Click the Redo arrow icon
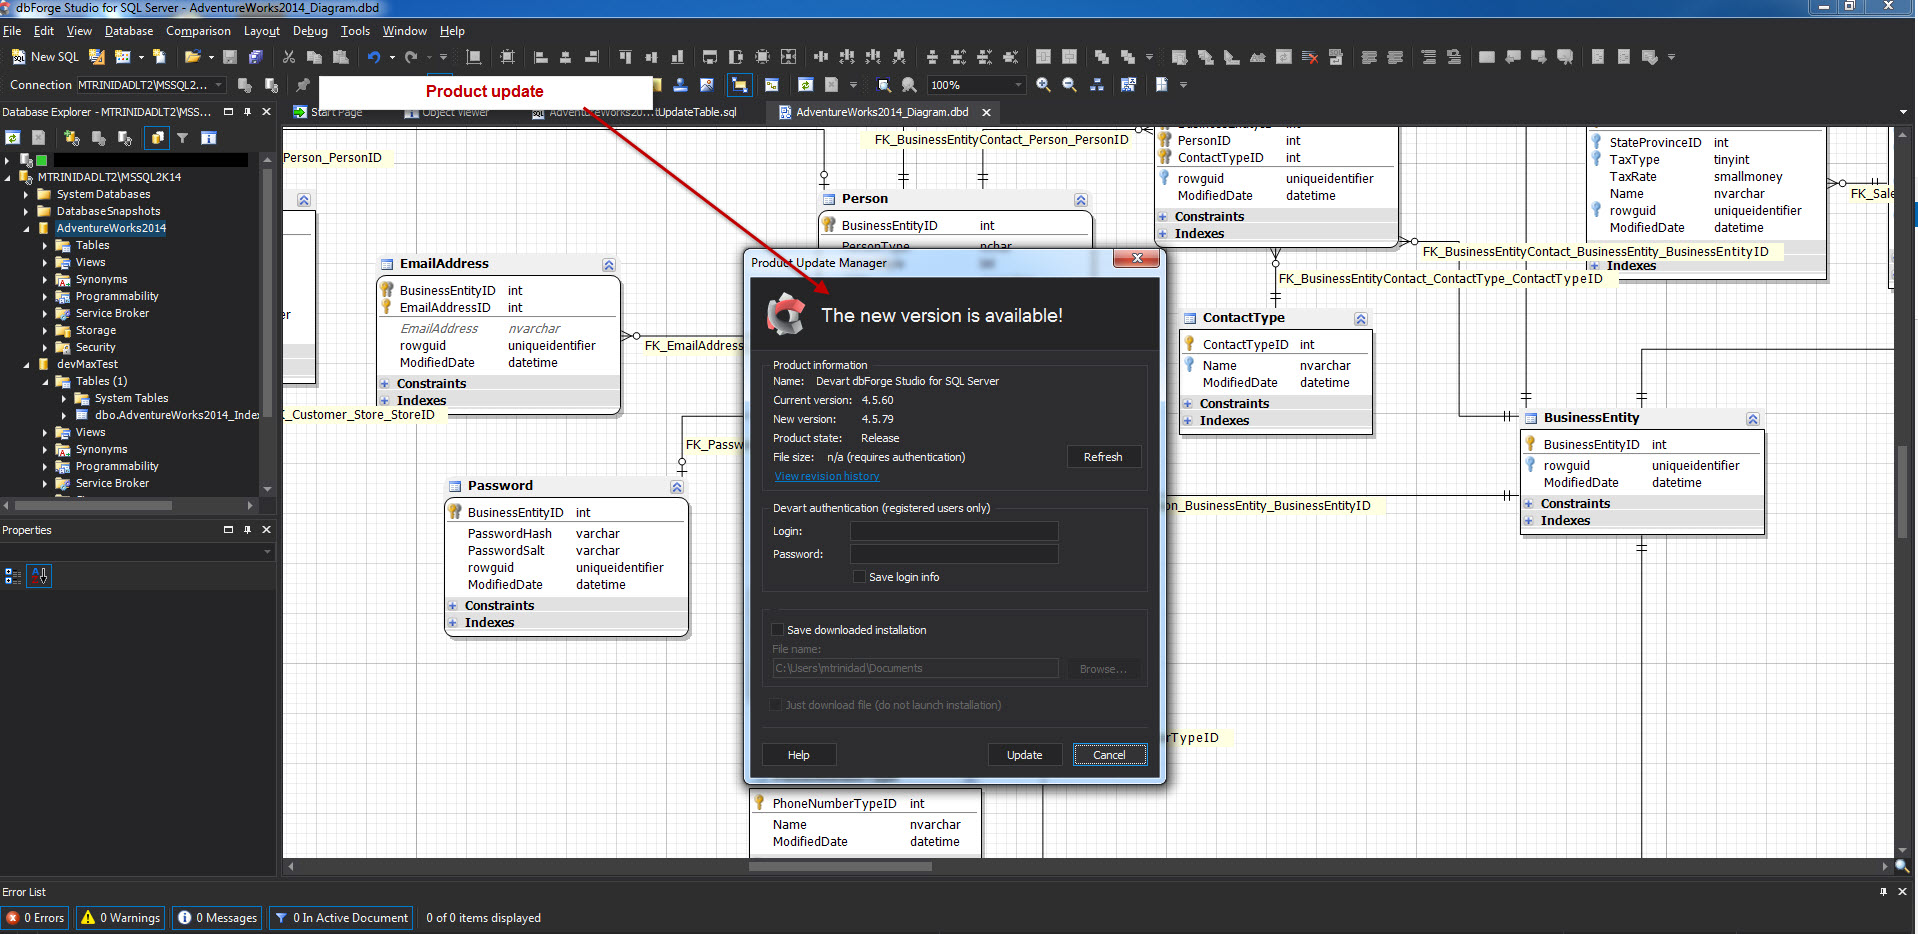This screenshot has height=934, width=1918. click(411, 57)
